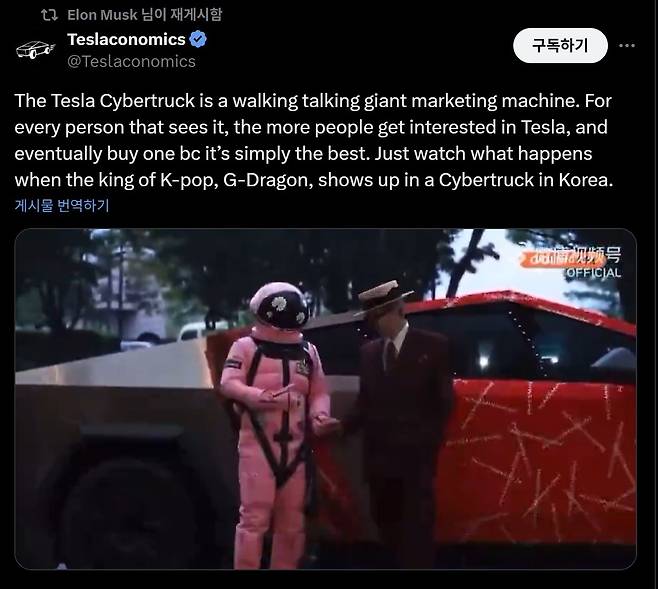658x589 pixels.
Task: Open Elon Musk's profile from repost line
Action: tap(102, 15)
